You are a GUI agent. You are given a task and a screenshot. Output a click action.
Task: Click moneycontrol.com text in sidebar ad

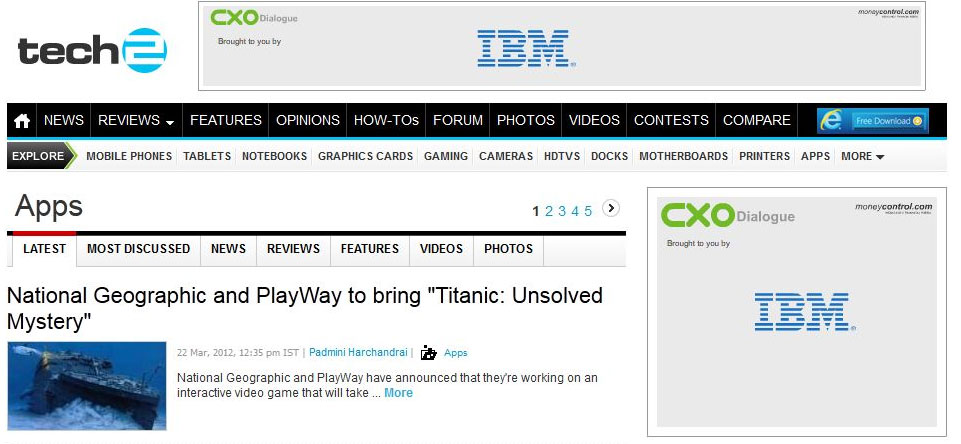(894, 207)
